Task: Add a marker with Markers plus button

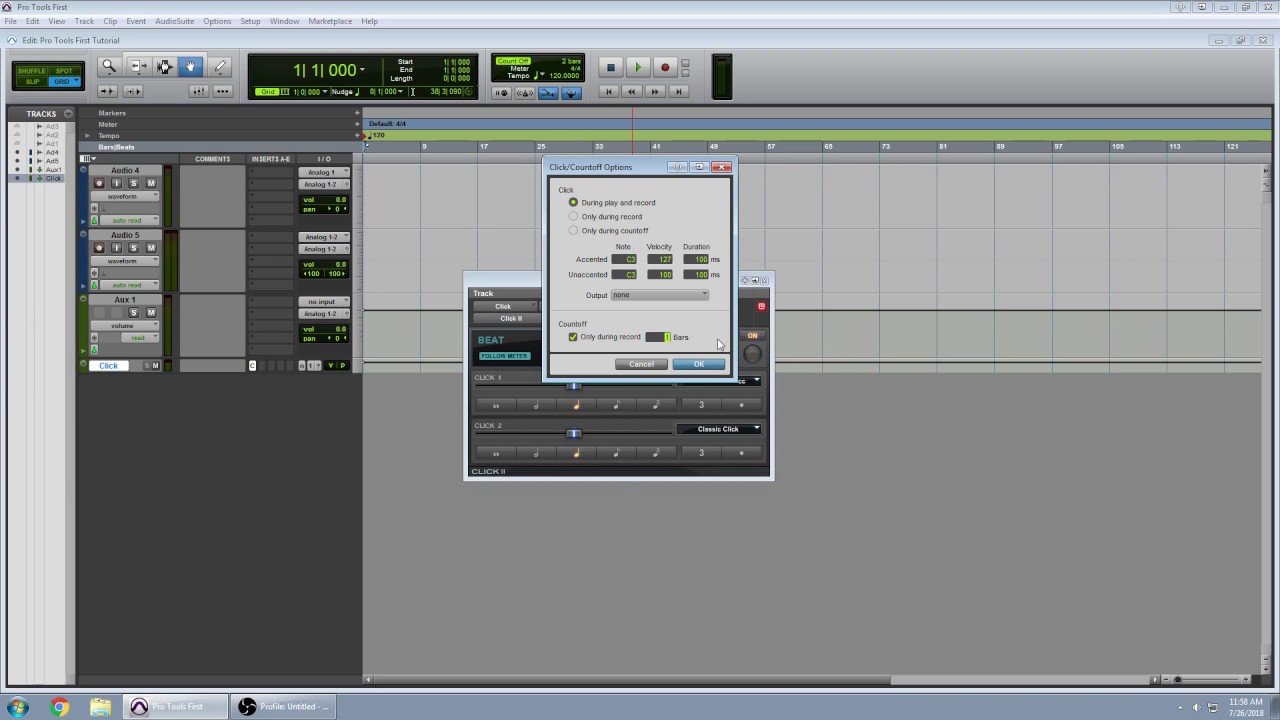Action: click(357, 113)
